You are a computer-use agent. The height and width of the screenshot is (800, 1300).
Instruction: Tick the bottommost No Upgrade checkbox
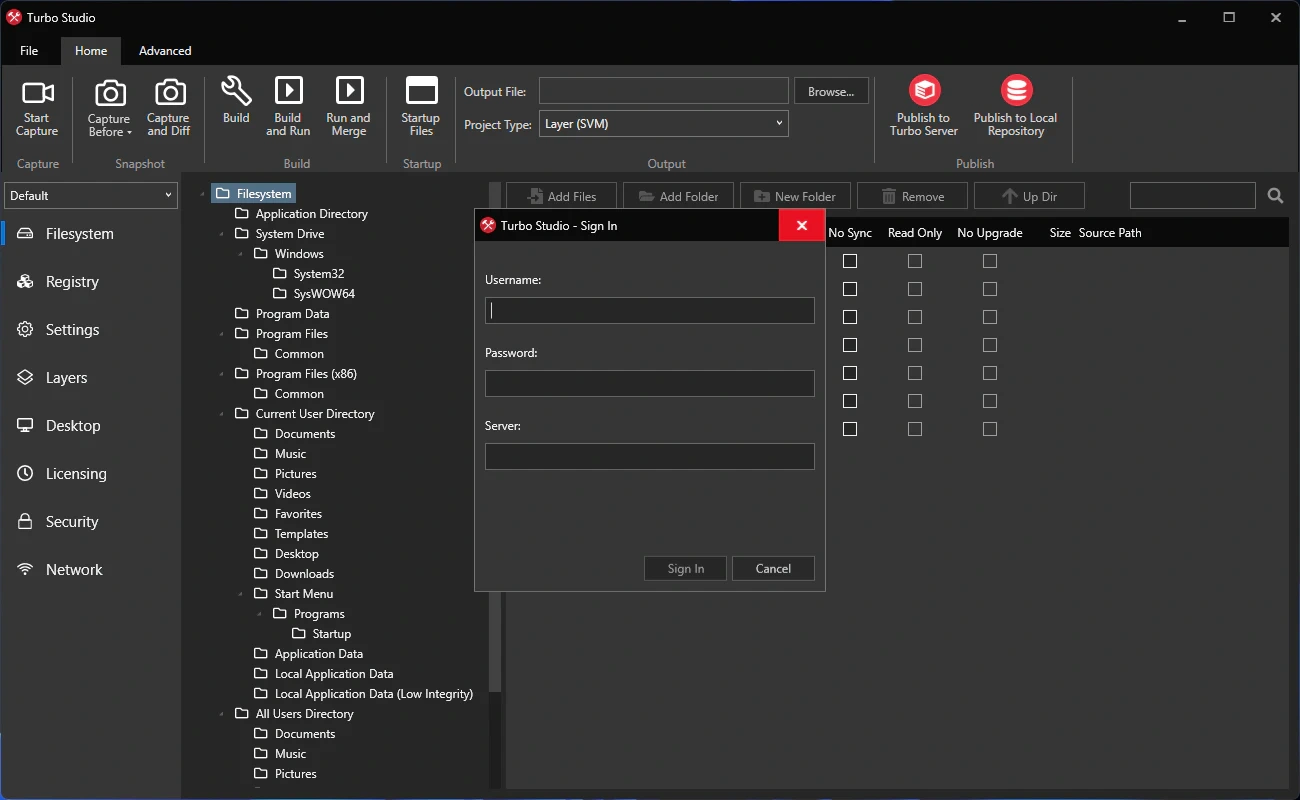click(x=990, y=429)
